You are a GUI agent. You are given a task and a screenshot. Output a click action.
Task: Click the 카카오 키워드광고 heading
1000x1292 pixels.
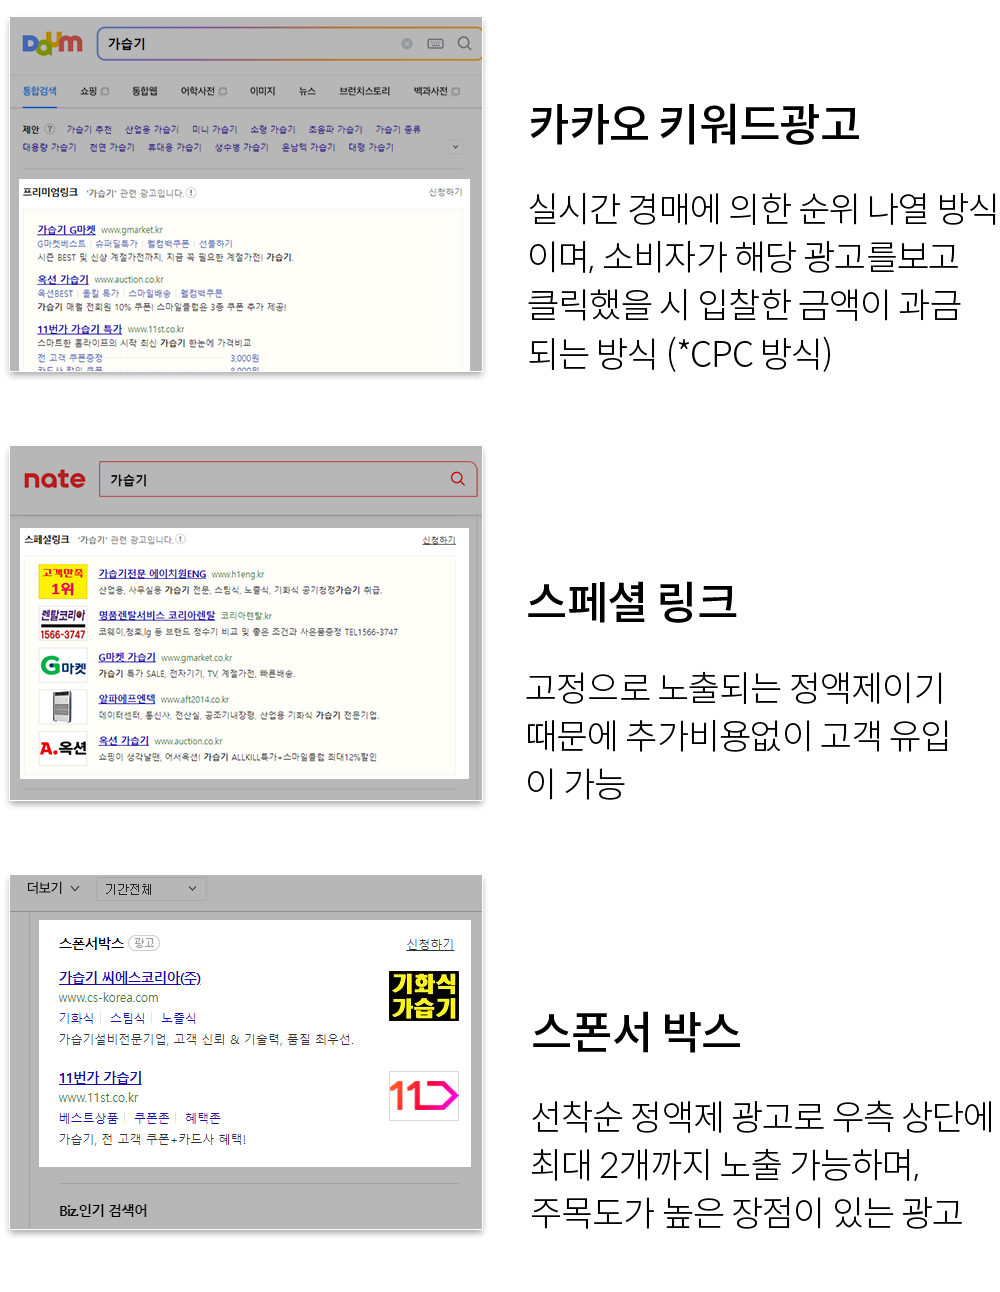click(694, 124)
